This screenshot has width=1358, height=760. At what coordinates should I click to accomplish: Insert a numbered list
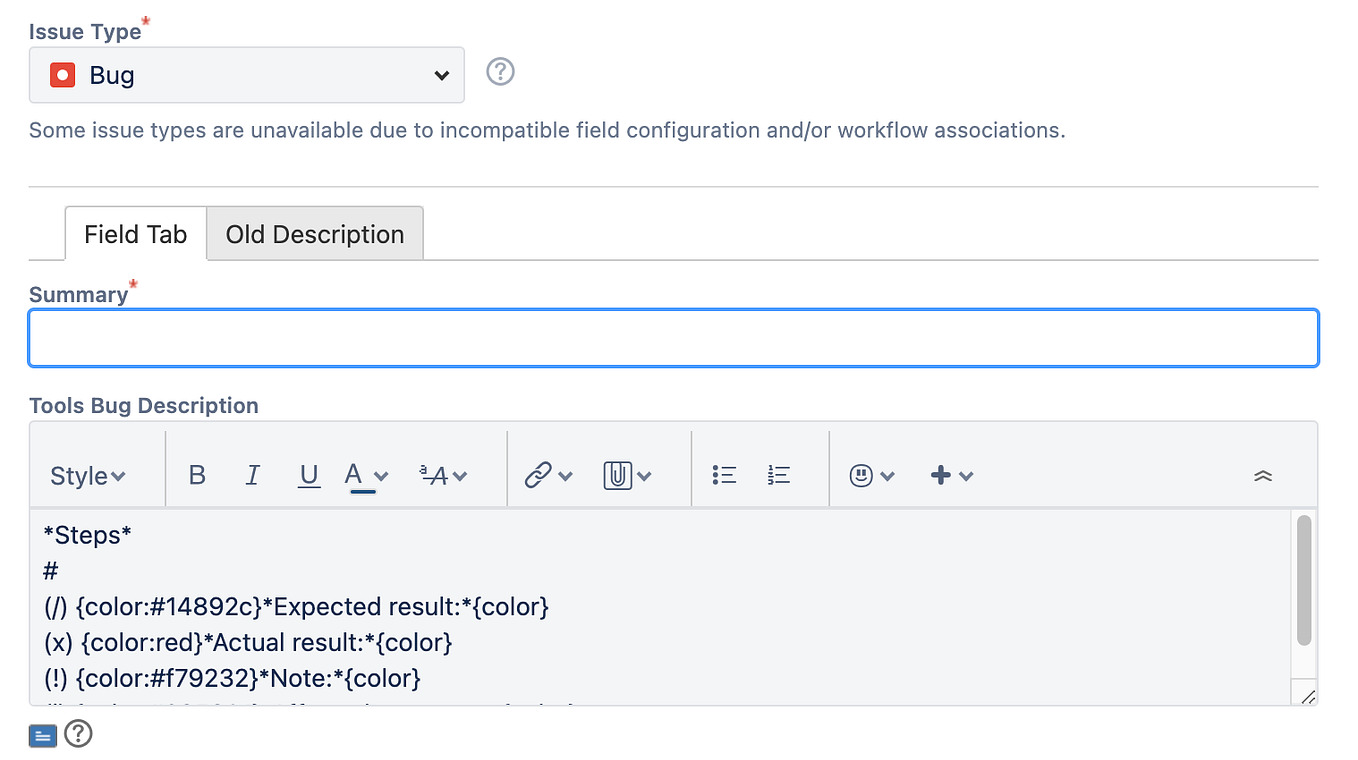(778, 475)
